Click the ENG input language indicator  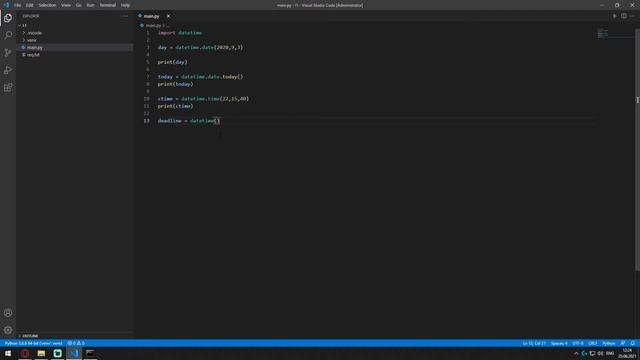tap(610, 353)
